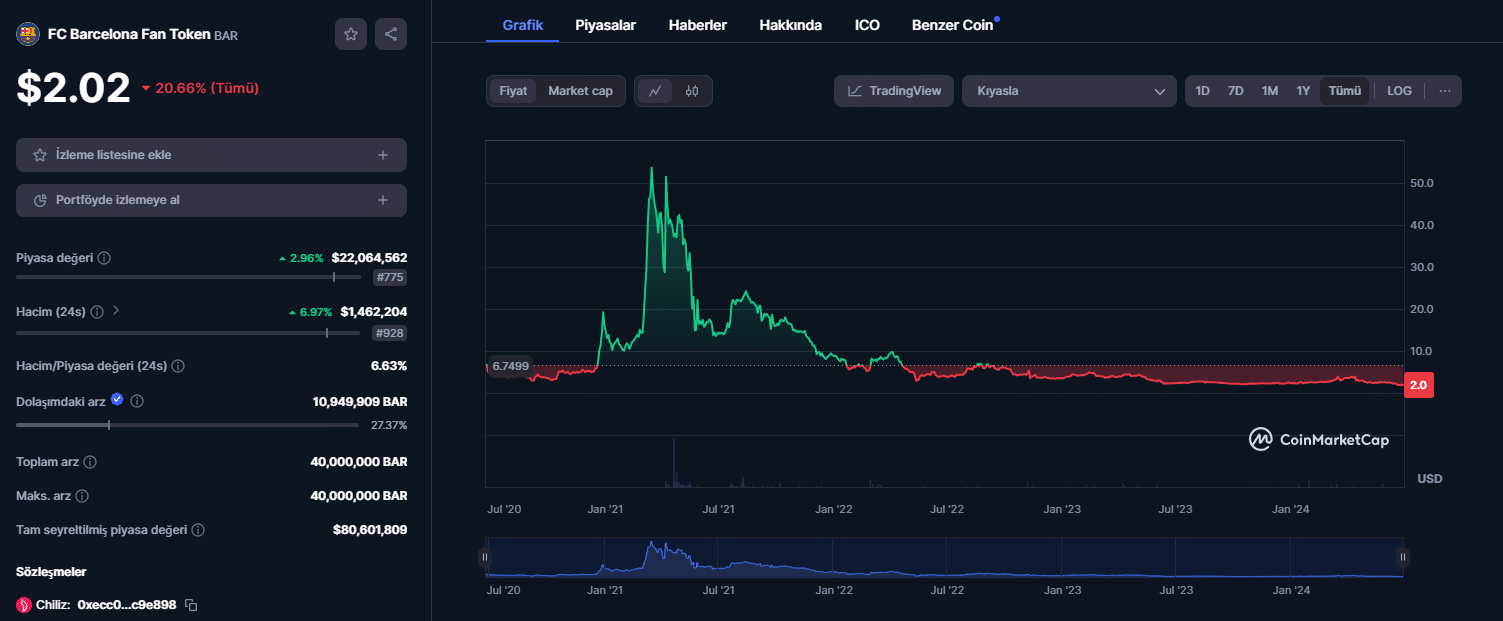The width and height of the screenshot is (1503, 621).
Task: Open the Haberler tab
Action: (x=698, y=25)
